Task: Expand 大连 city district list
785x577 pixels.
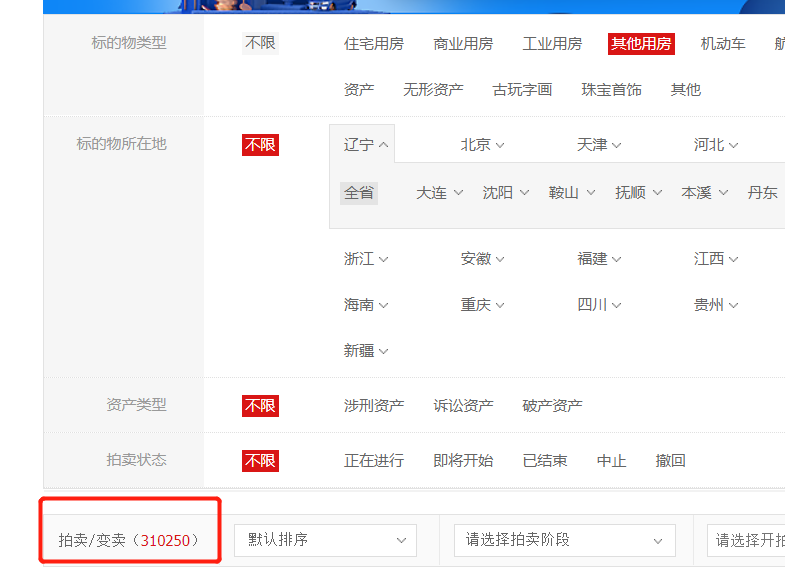Action: click(440, 193)
